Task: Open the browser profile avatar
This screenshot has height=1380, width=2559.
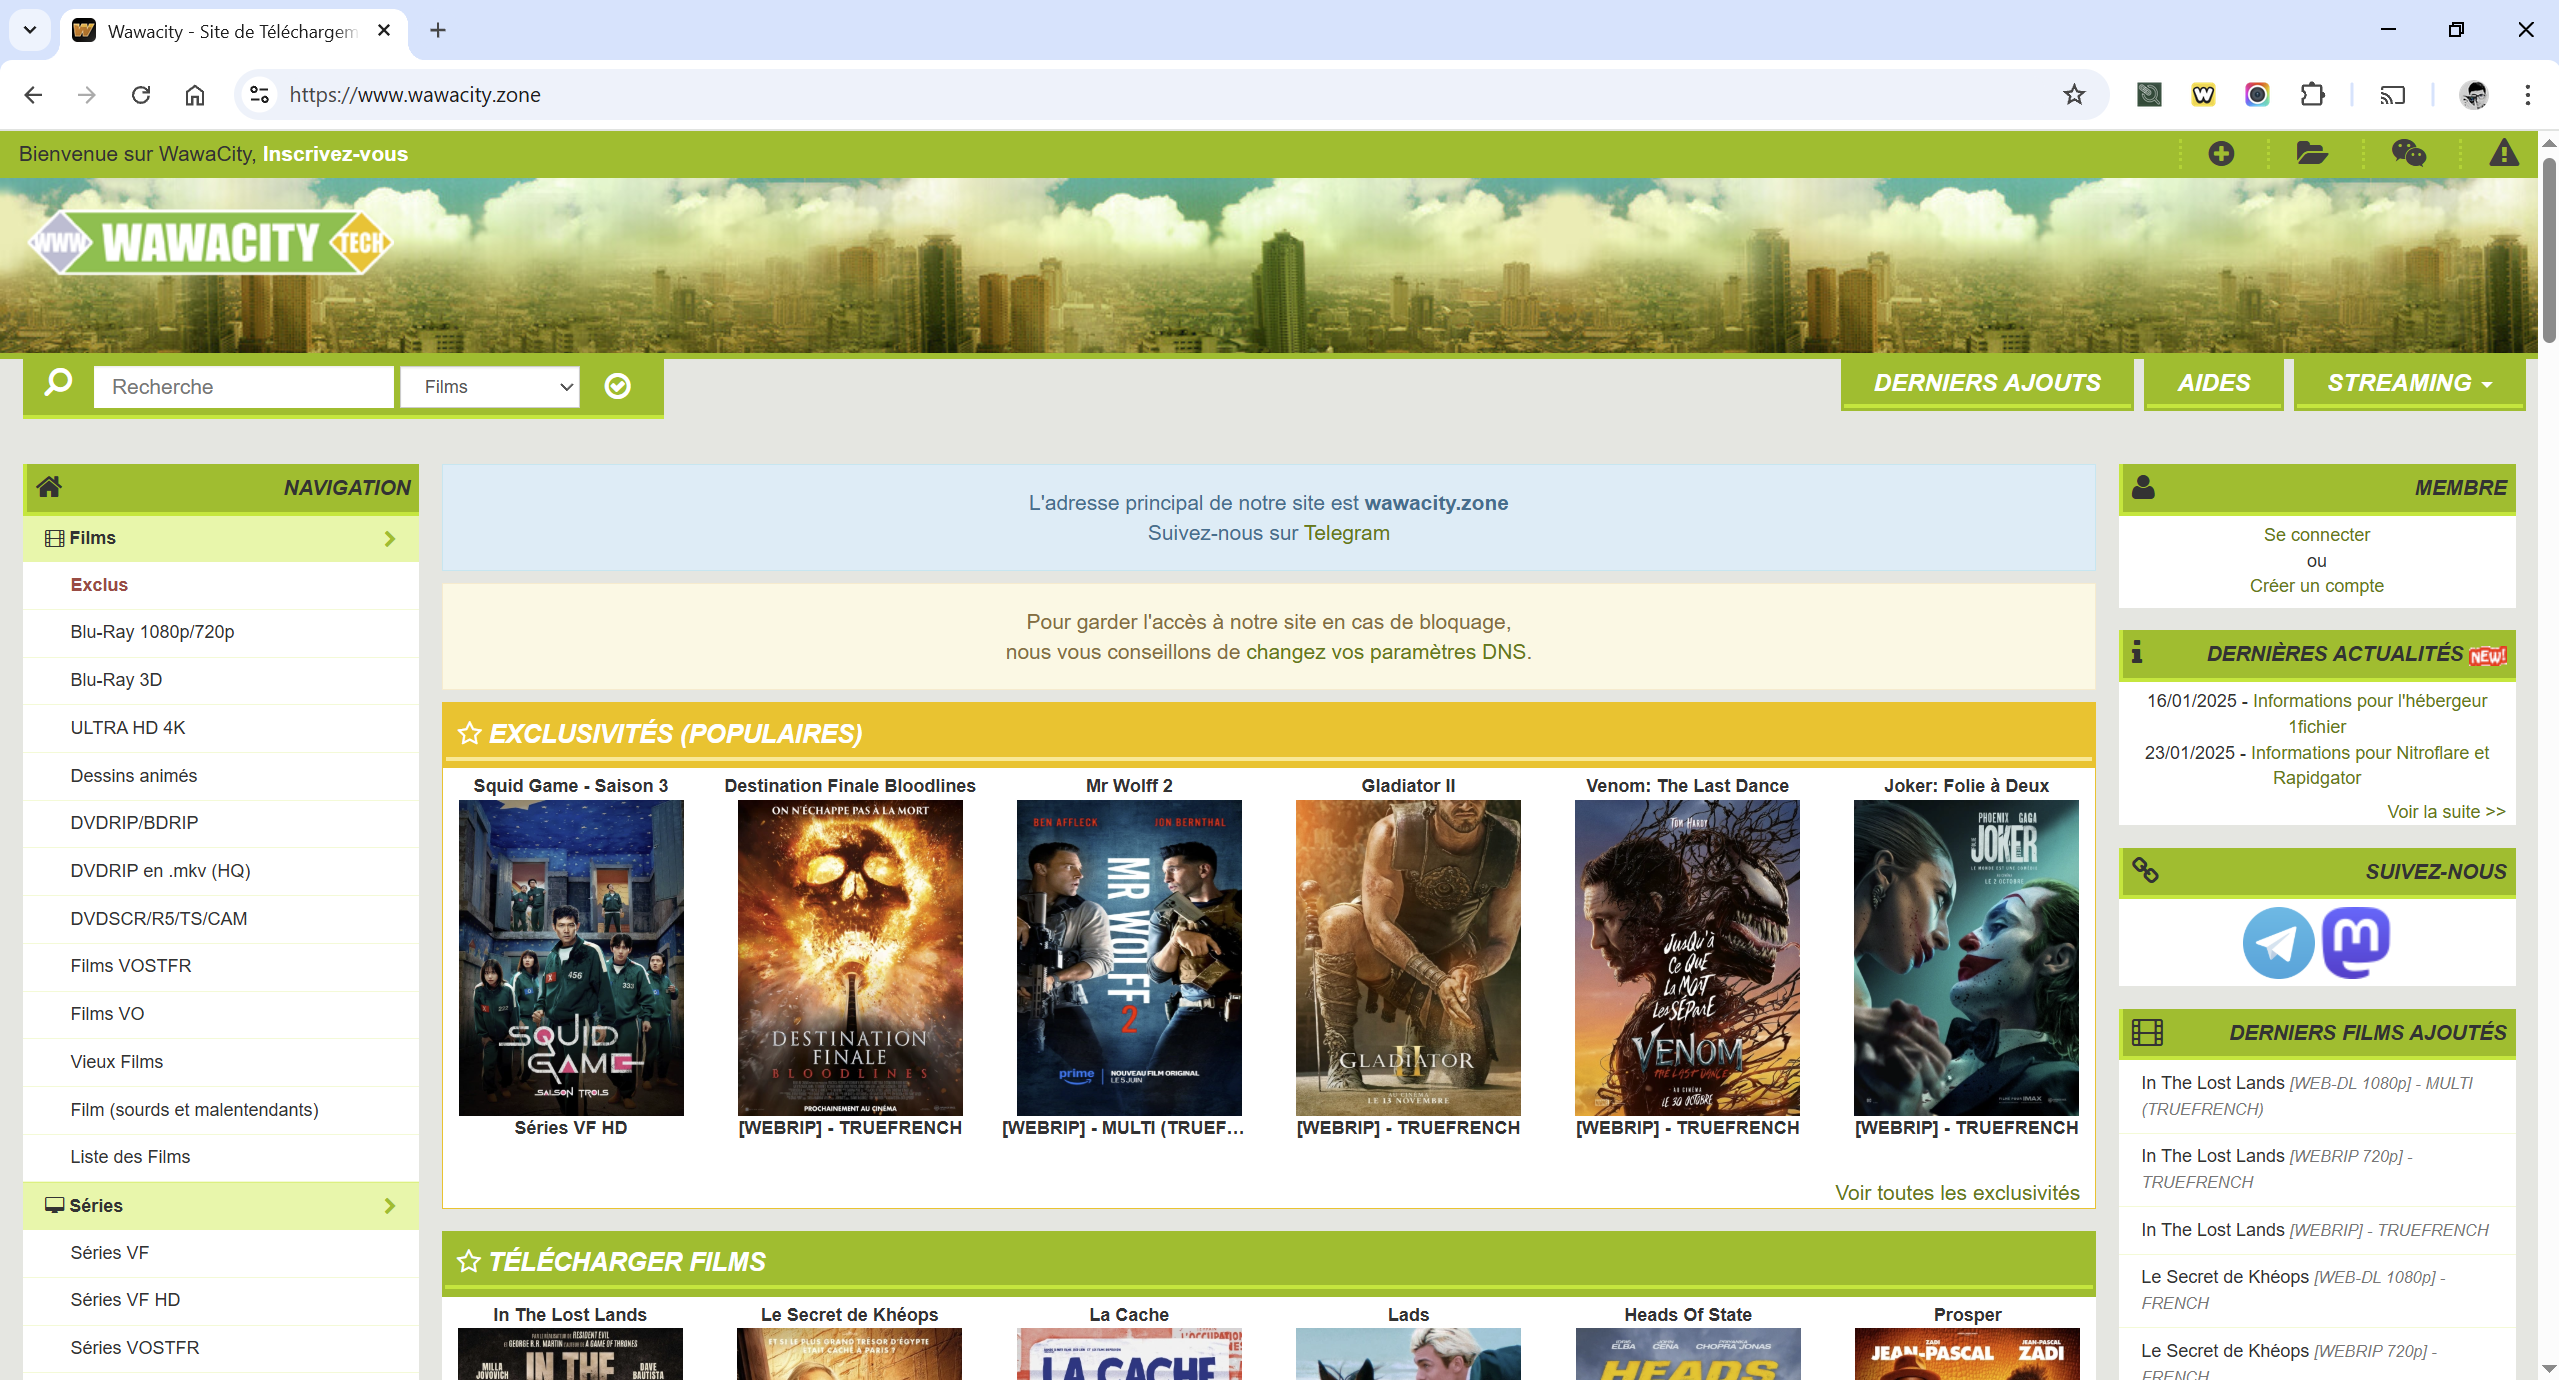Action: 2474,95
